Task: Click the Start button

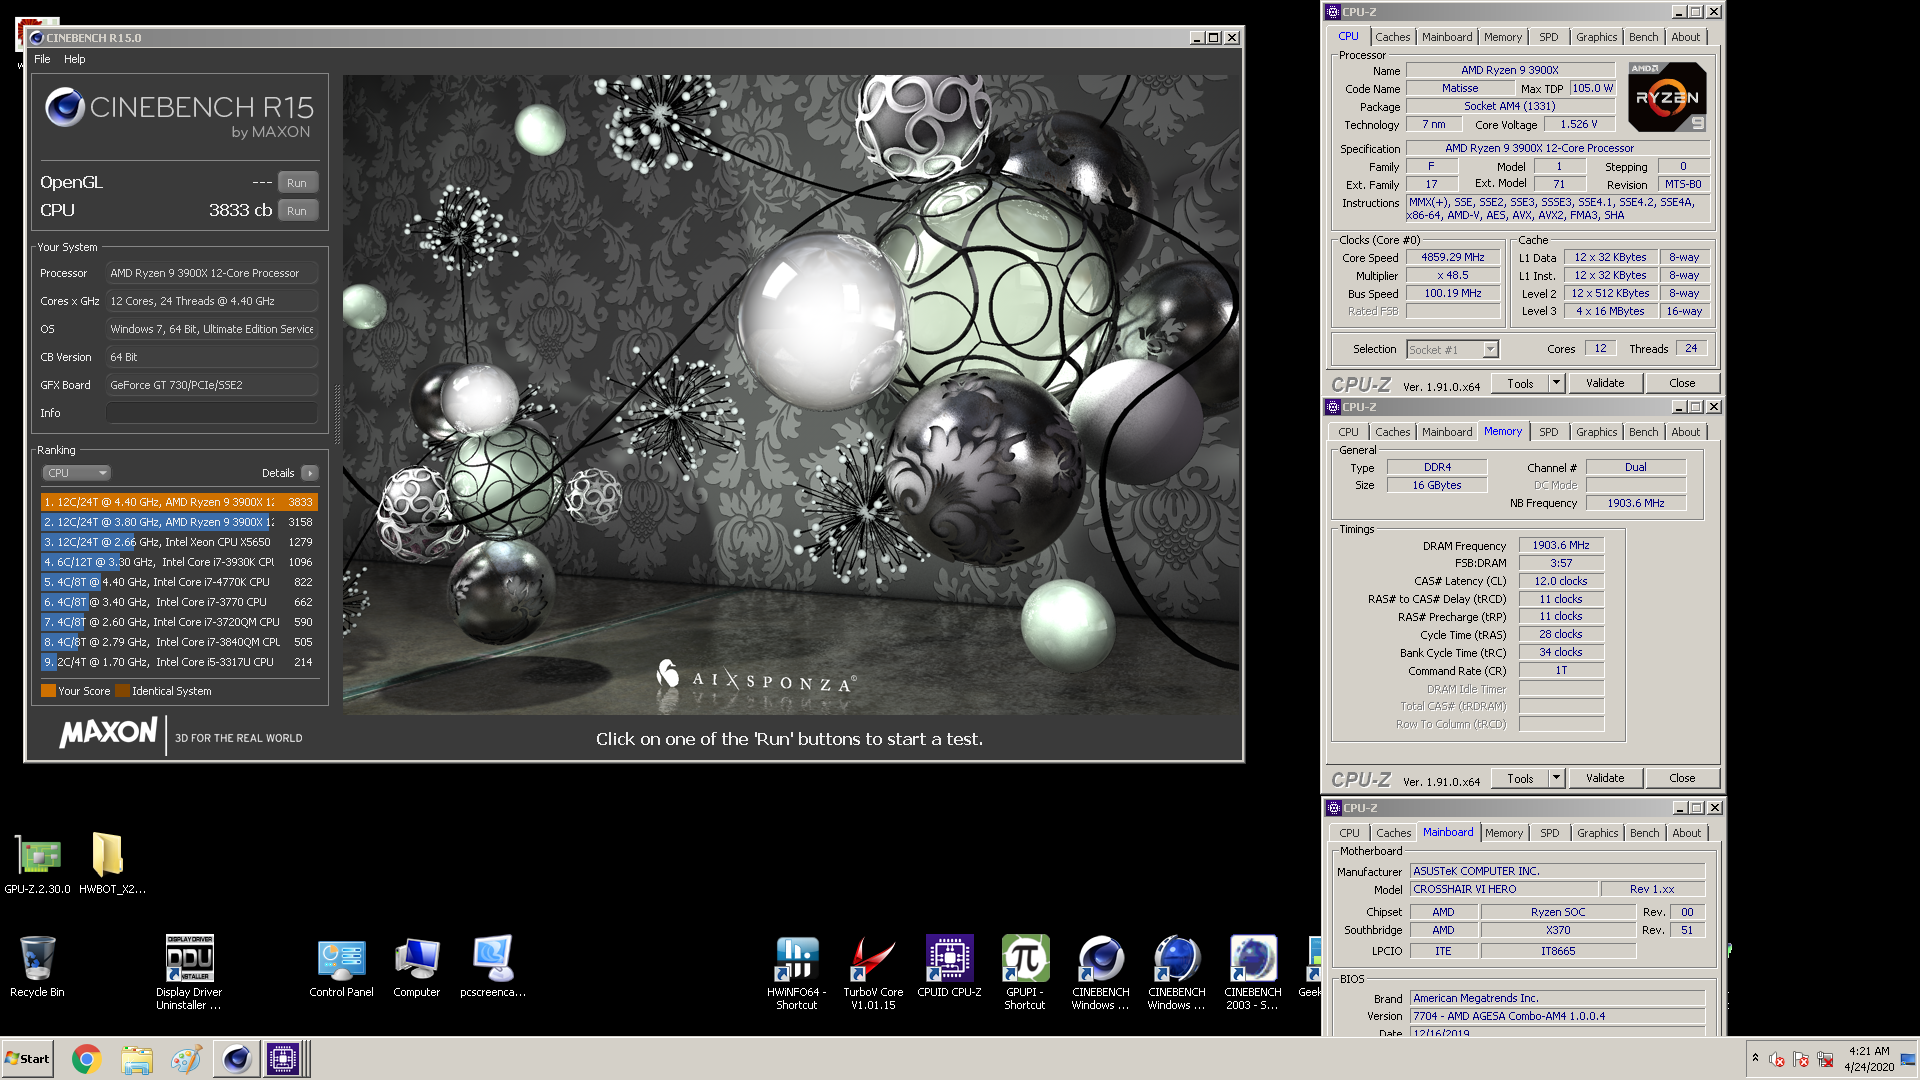Action: tap(28, 1059)
